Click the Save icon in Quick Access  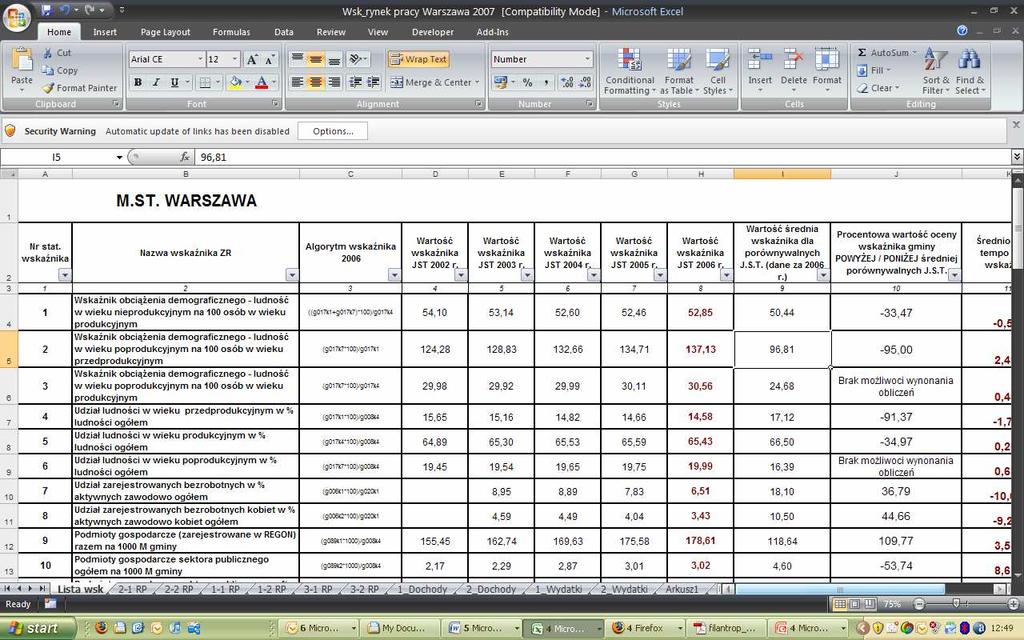(x=46, y=10)
